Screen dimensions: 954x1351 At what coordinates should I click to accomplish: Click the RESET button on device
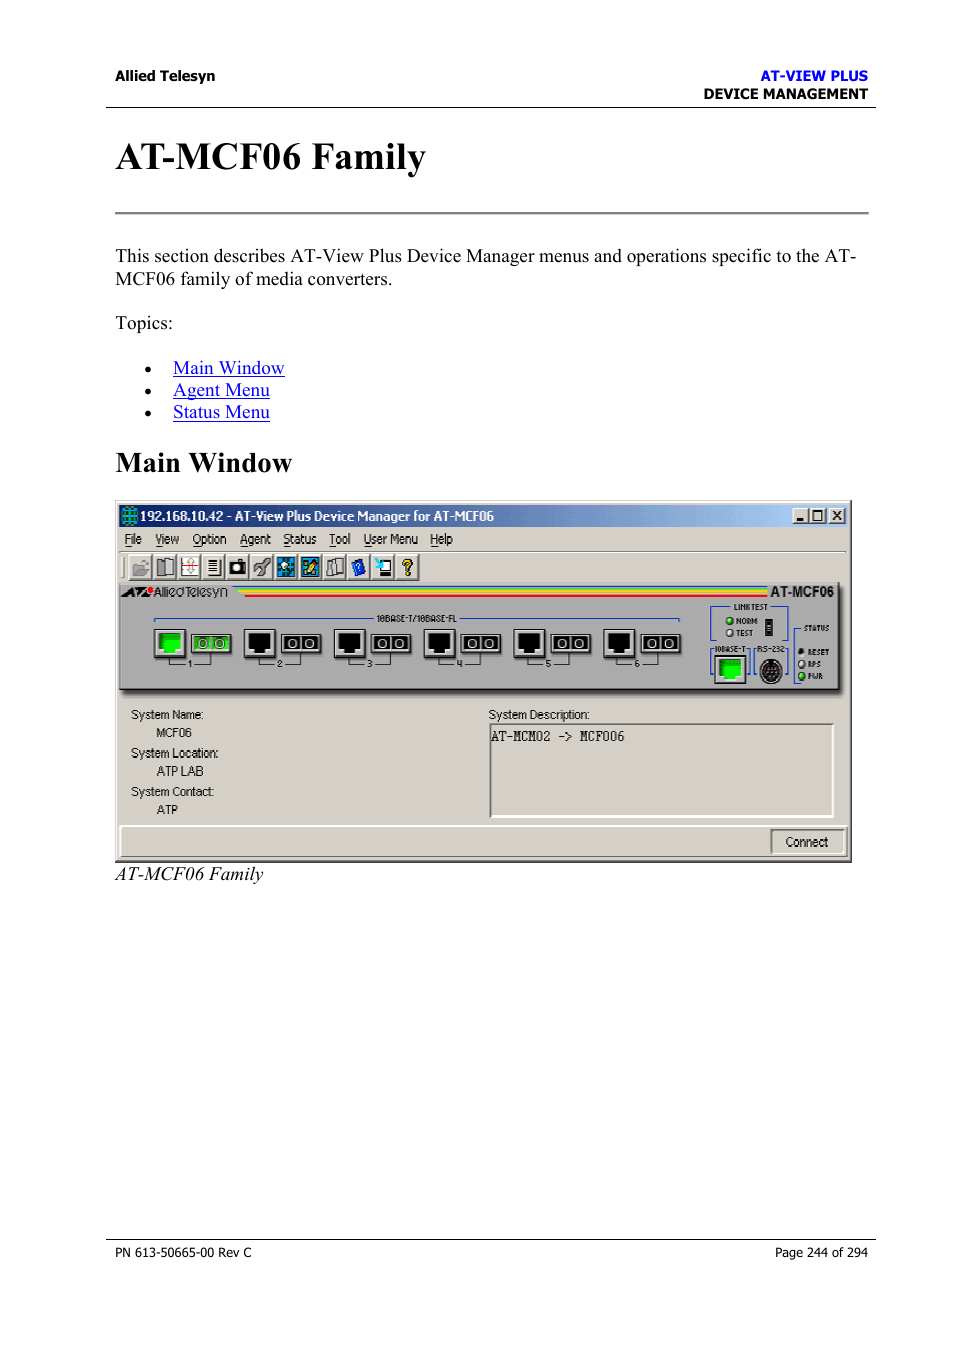[801, 652]
